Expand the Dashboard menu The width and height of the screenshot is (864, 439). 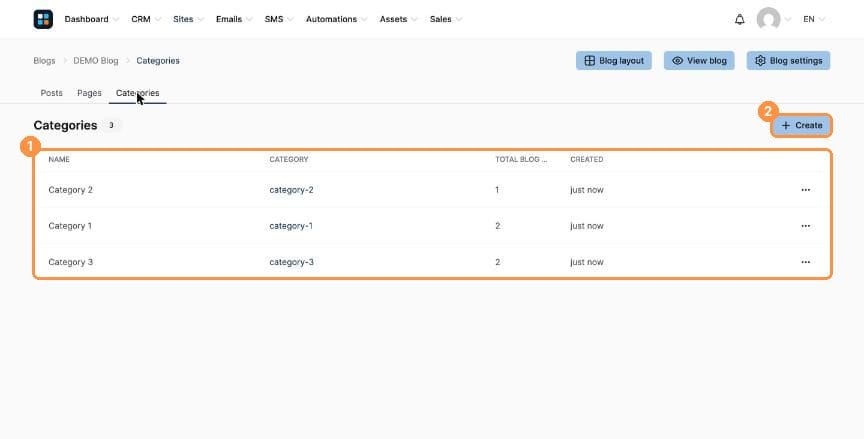pos(91,19)
